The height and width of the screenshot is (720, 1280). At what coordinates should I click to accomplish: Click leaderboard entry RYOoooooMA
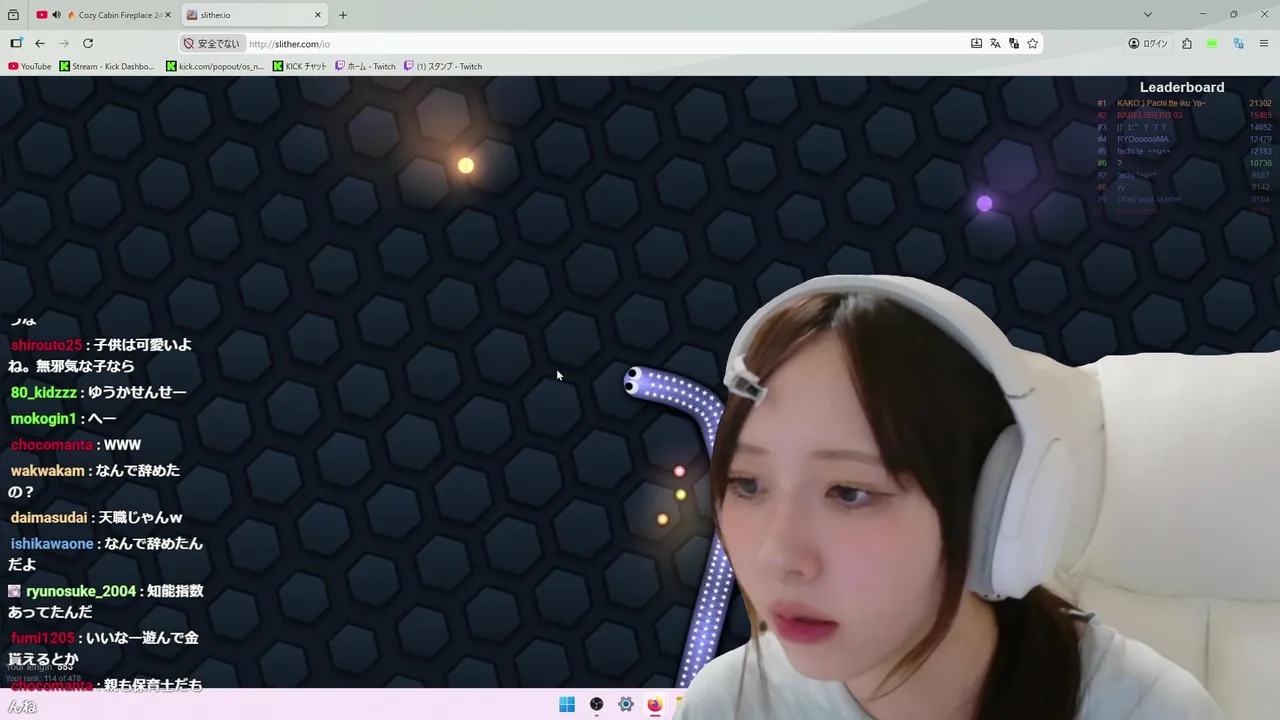(1142, 139)
